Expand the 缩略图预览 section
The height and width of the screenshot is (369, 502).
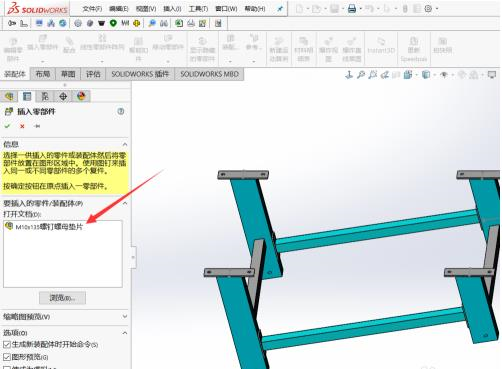click(x=125, y=316)
